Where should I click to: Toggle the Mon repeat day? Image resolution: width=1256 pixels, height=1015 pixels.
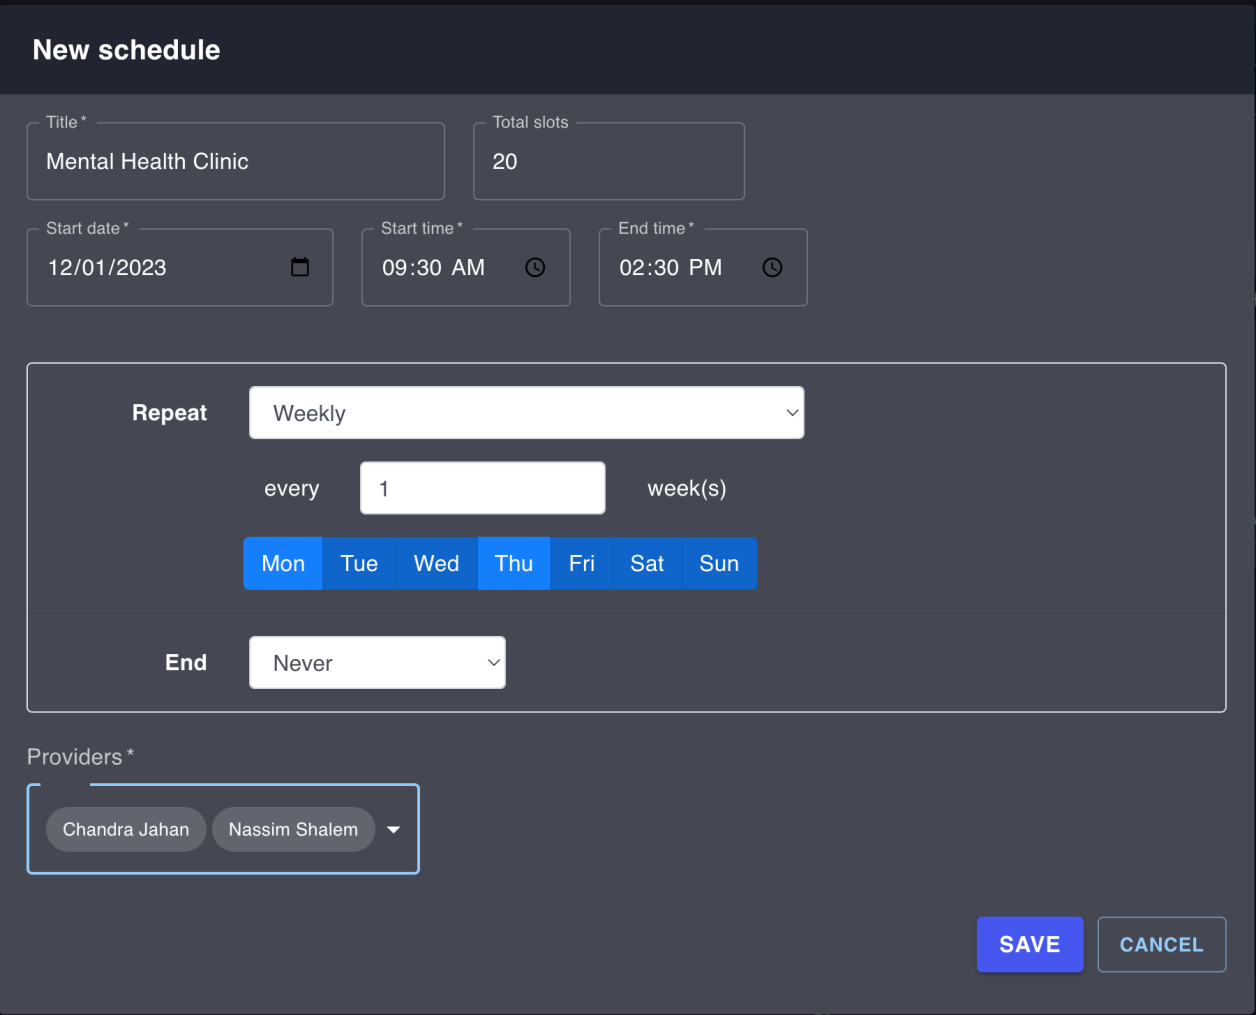282,563
